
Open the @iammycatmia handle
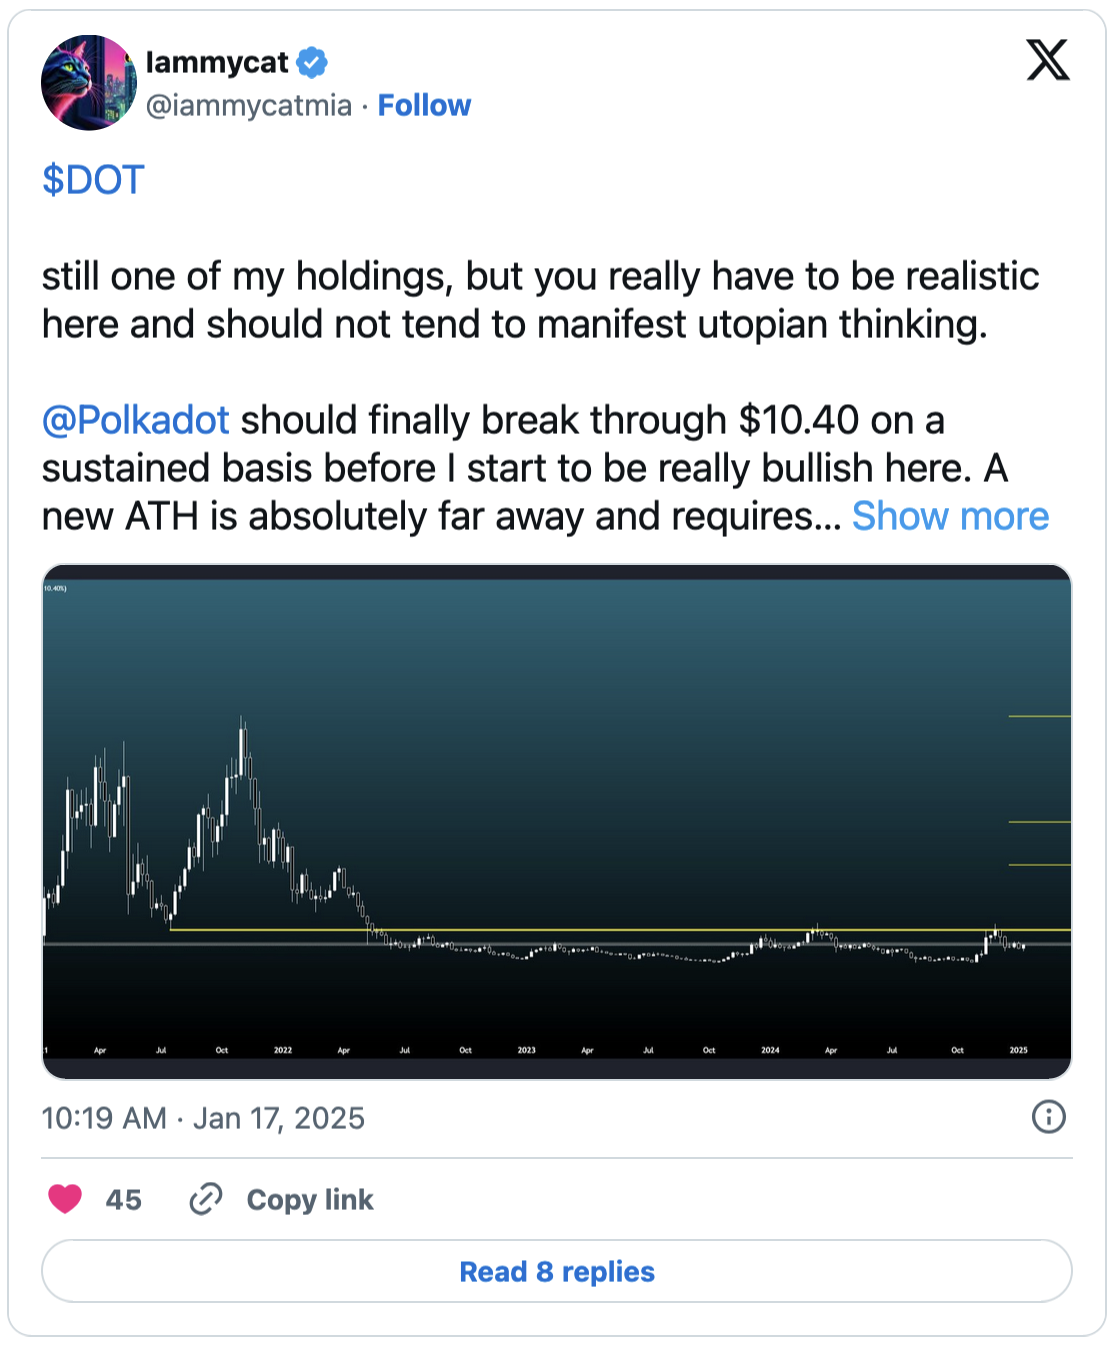(249, 105)
